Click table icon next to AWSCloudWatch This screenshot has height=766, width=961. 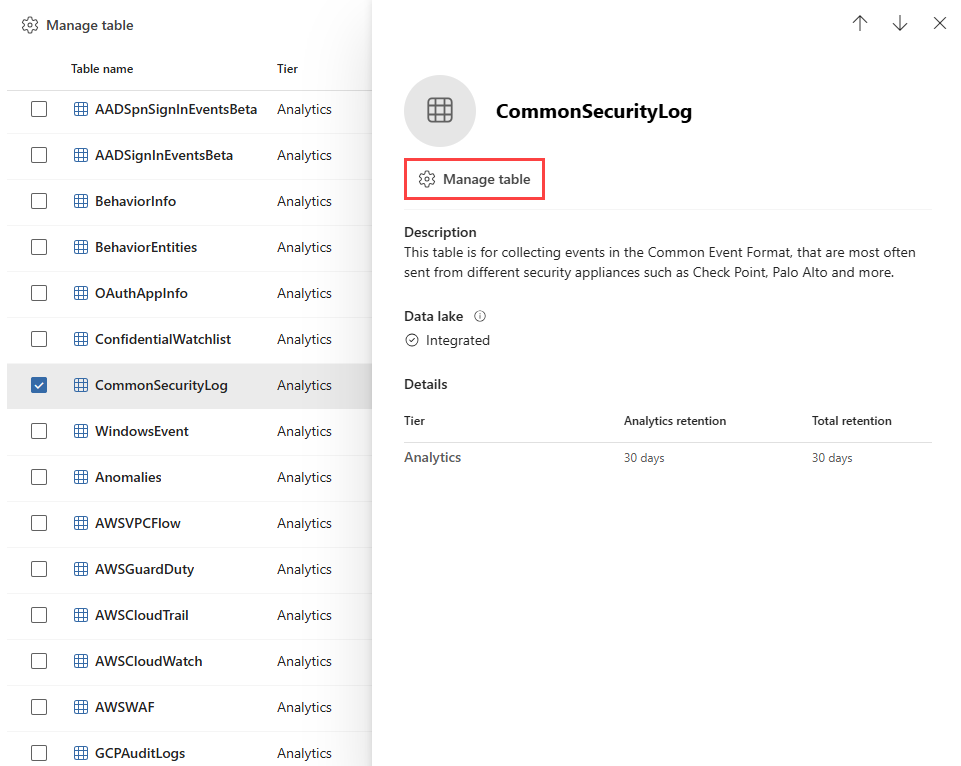pos(81,661)
